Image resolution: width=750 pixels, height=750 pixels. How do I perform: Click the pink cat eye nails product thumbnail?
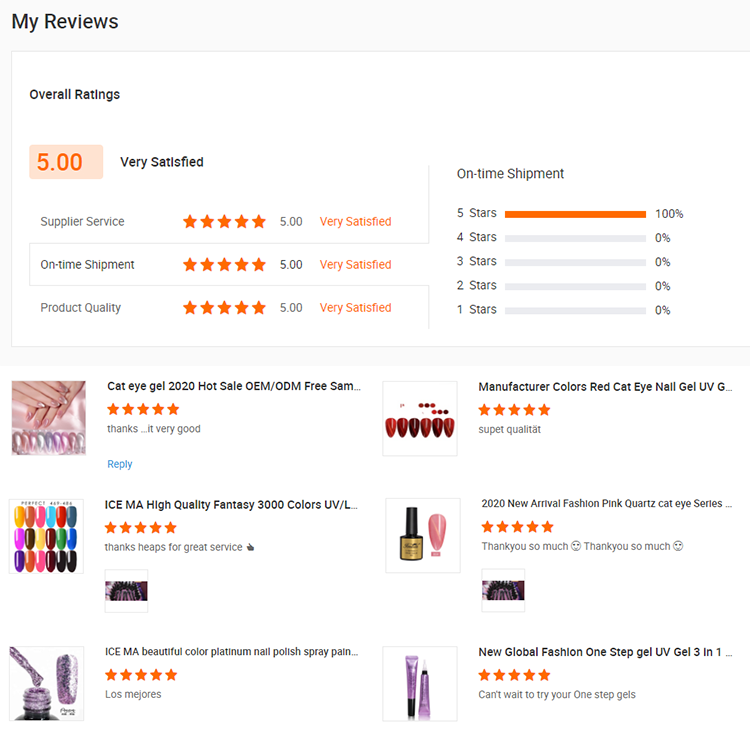pyautogui.click(x=49, y=418)
